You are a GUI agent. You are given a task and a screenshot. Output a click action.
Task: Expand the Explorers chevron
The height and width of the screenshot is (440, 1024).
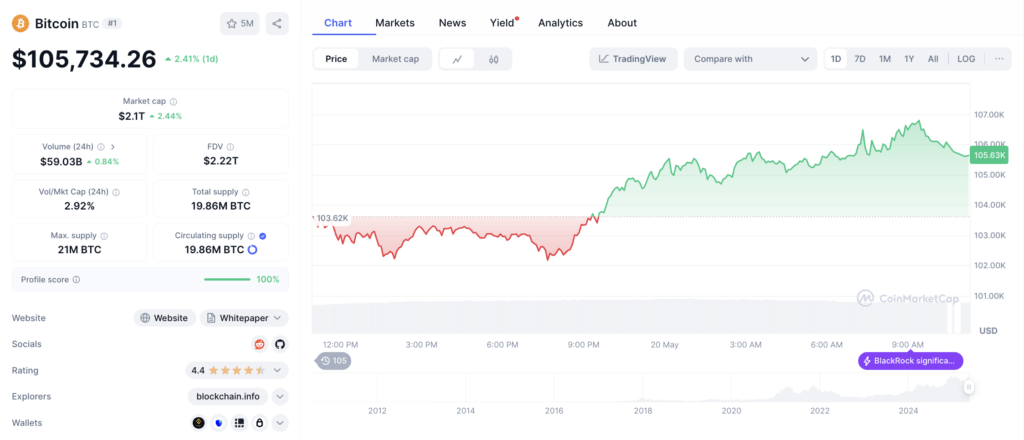pos(280,396)
